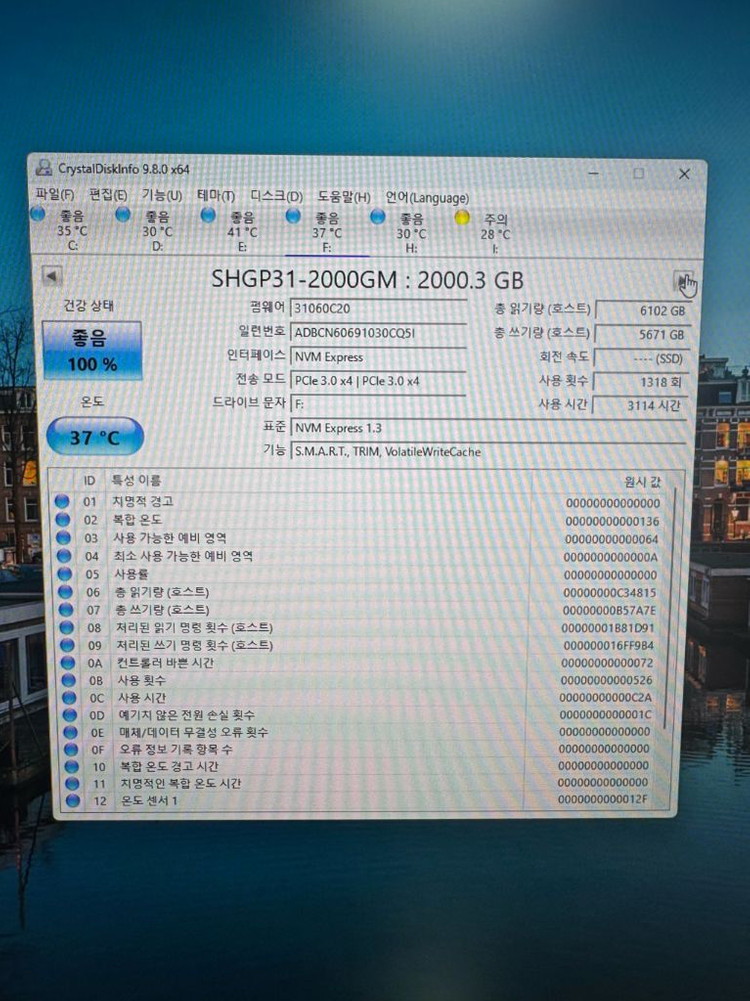This screenshot has width=750, height=1001.
Task: Open the 도움말(H) menu
Action: pyautogui.click(x=344, y=197)
